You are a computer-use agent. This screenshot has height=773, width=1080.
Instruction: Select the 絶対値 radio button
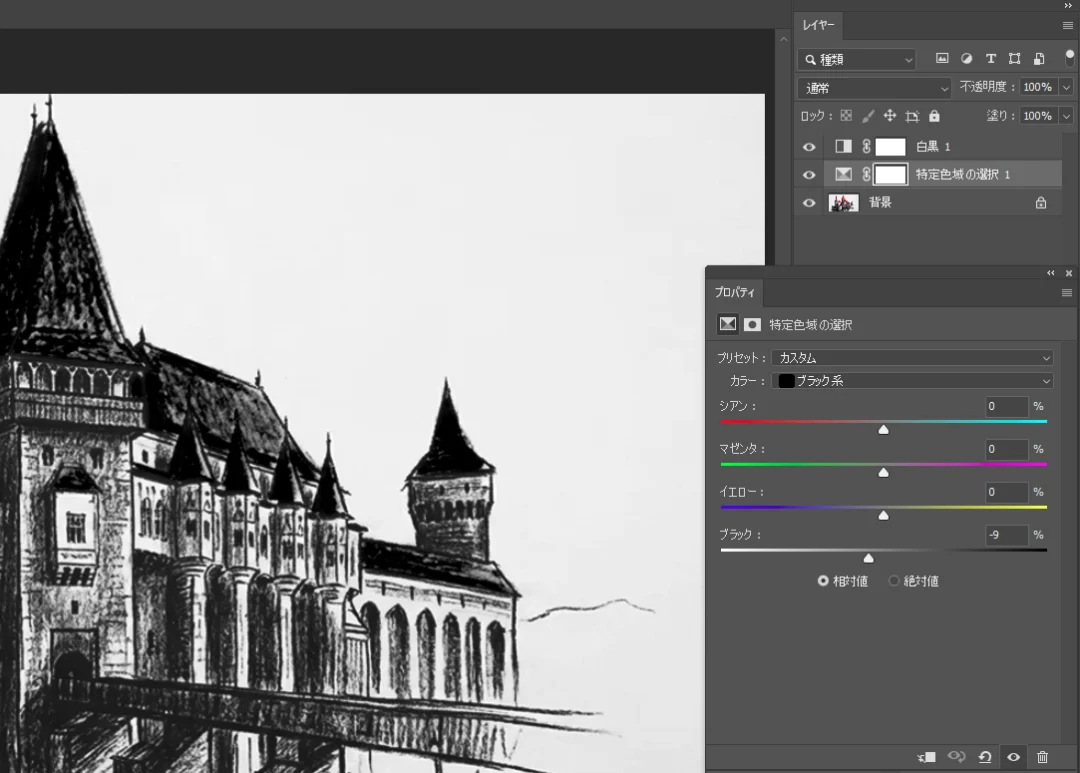[894, 581]
